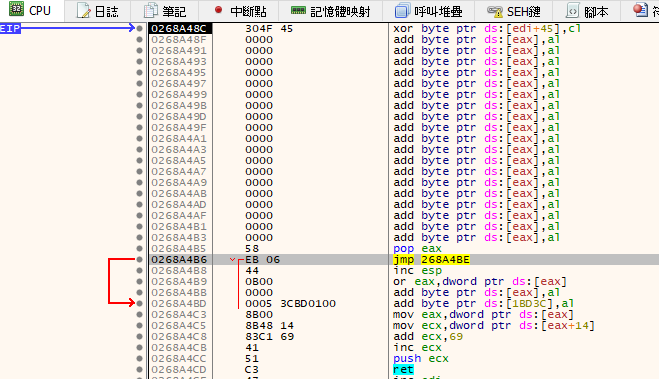659x379 pixels.
Task: Select address 0268A48F row
Action: [x=180, y=39]
